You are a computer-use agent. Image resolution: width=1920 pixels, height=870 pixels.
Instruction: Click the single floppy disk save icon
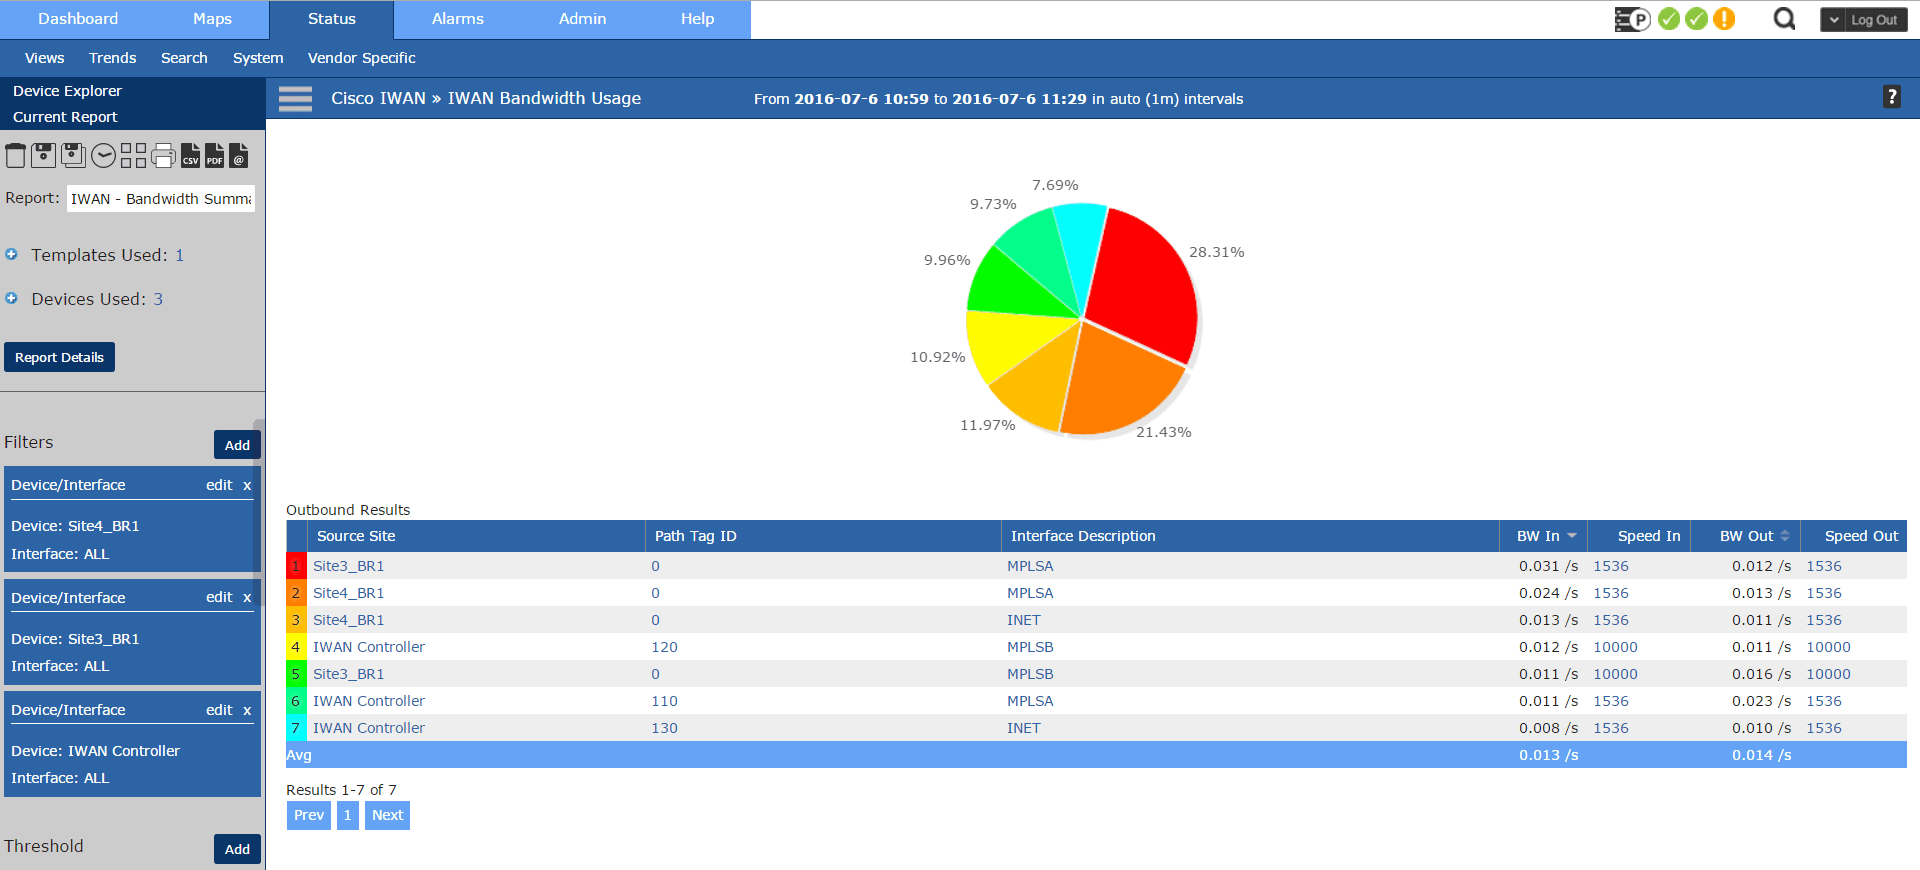[43, 155]
